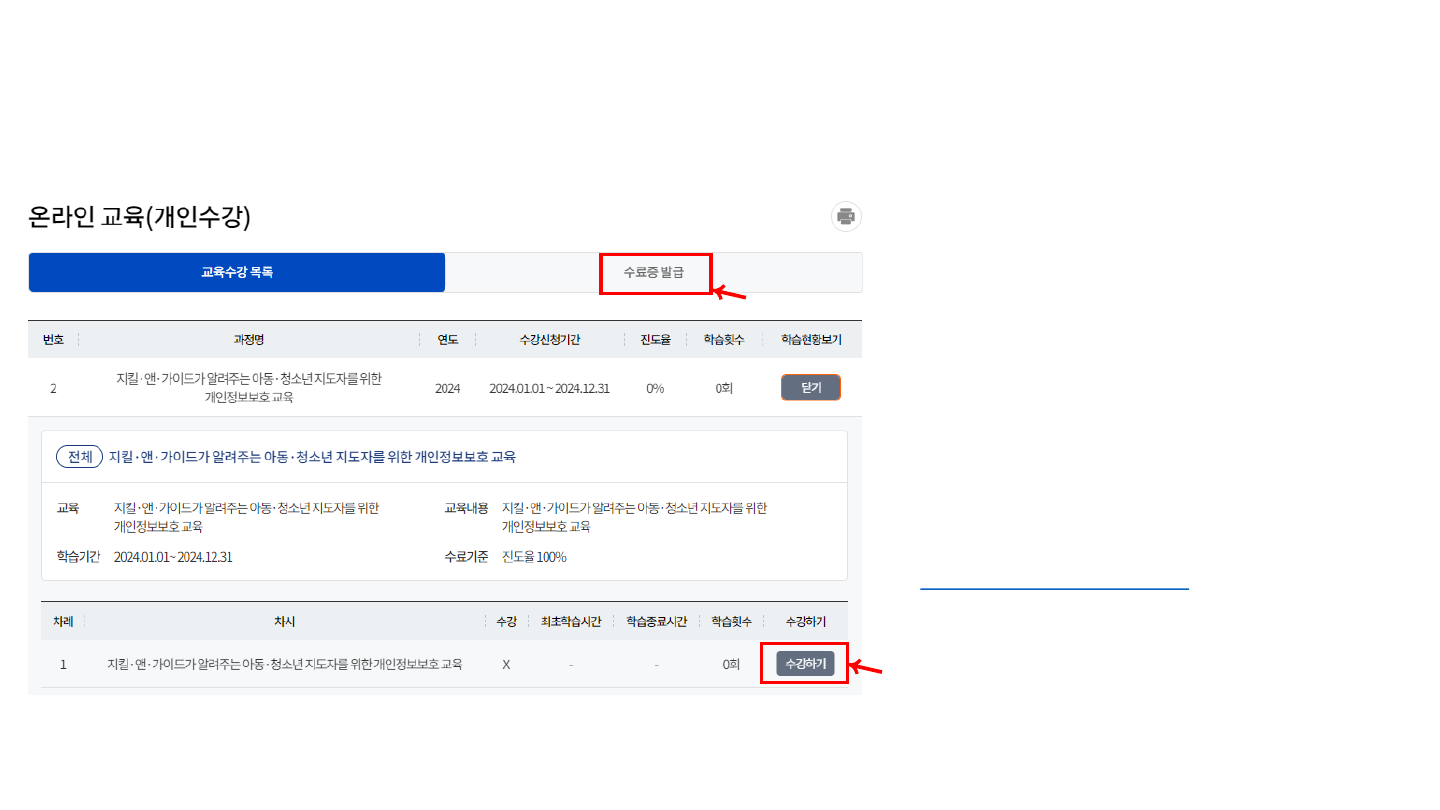
Task: Click the 0회 learning count in row 2
Action: [x=724, y=387]
